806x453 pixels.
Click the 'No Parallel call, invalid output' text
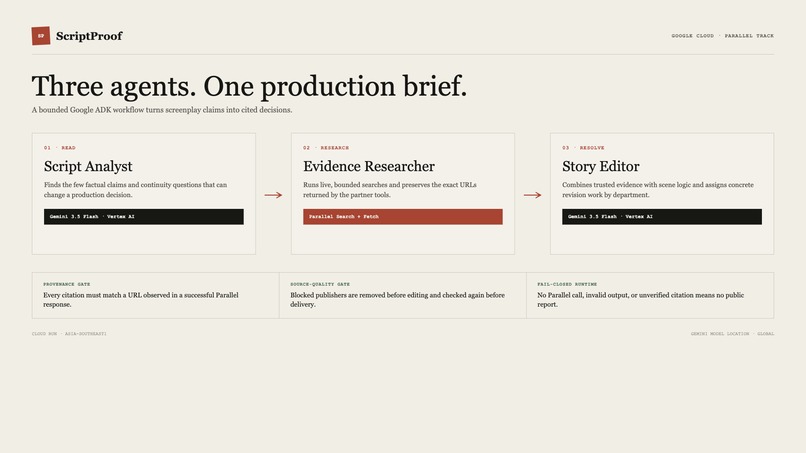pos(640,300)
